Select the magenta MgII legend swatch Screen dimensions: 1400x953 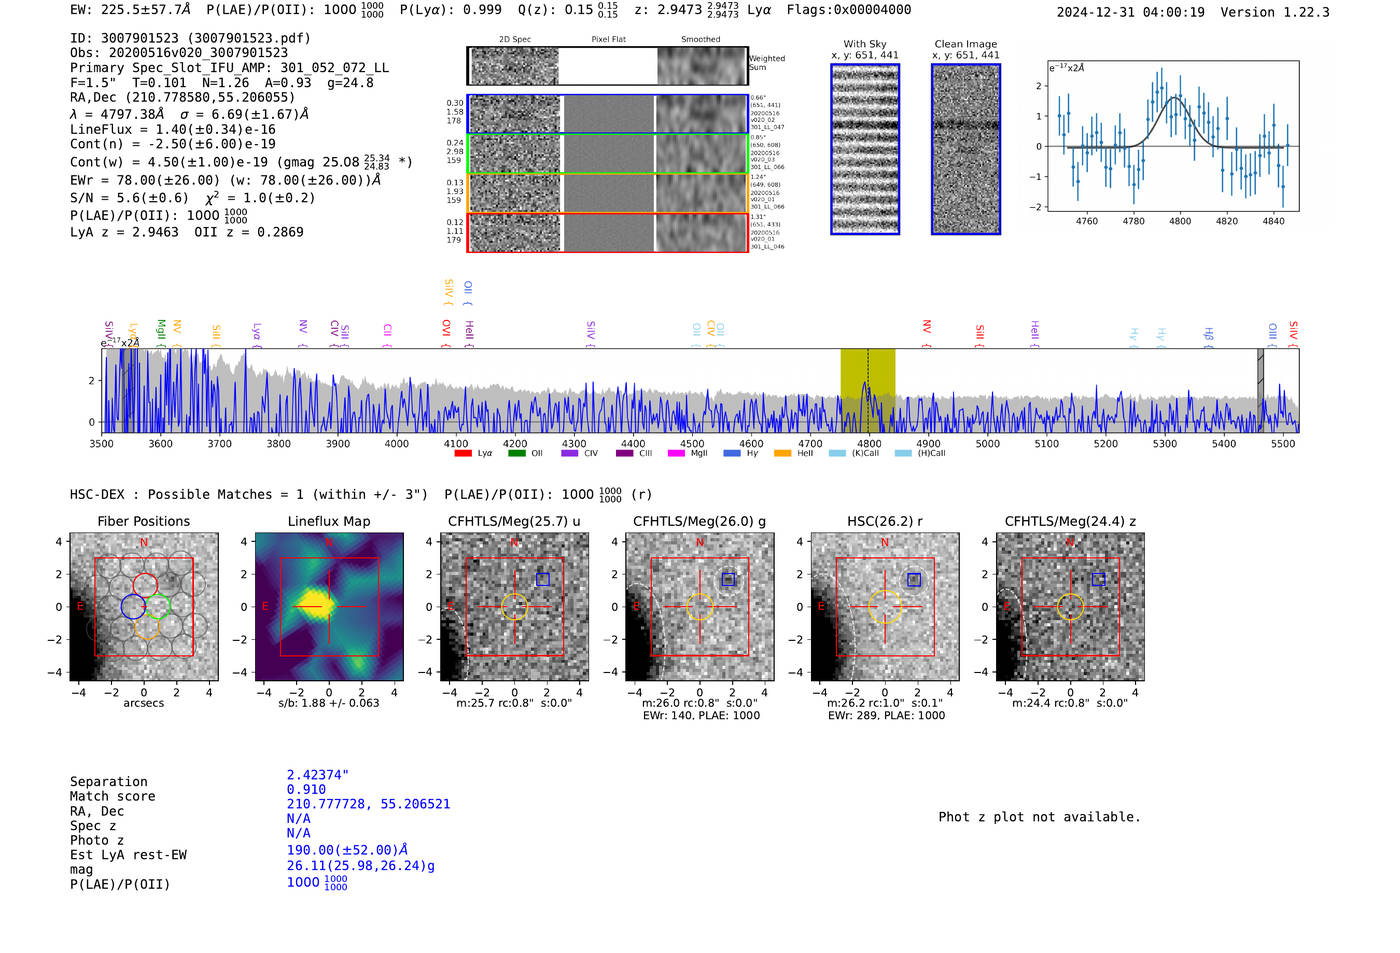(x=676, y=453)
